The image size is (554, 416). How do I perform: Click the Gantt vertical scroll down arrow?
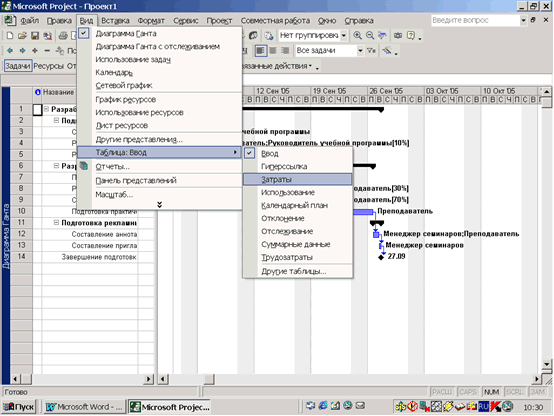click(x=547, y=364)
